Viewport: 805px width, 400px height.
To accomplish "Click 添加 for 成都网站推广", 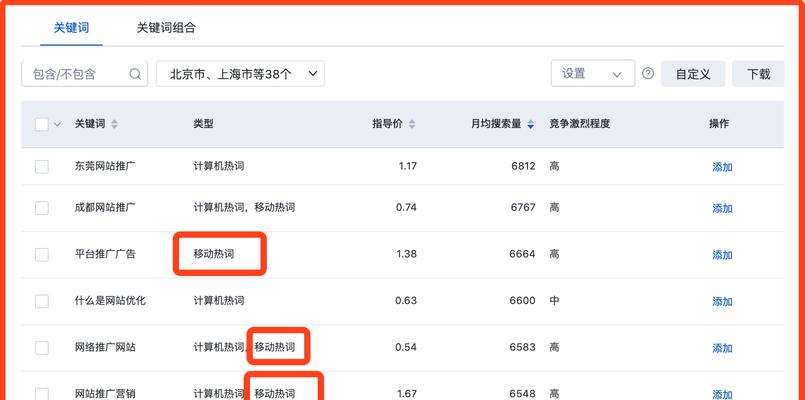I will tap(722, 208).
